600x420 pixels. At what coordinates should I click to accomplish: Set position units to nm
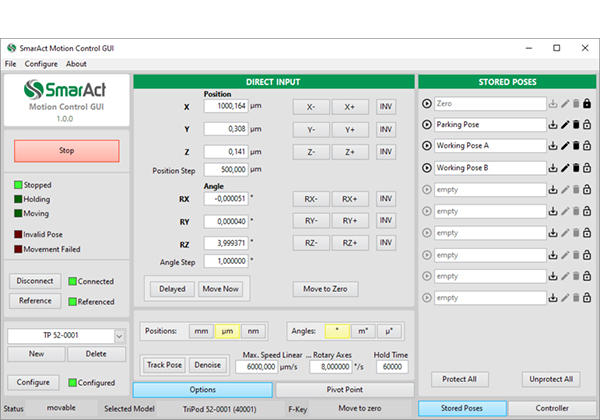[x=253, y=331]
